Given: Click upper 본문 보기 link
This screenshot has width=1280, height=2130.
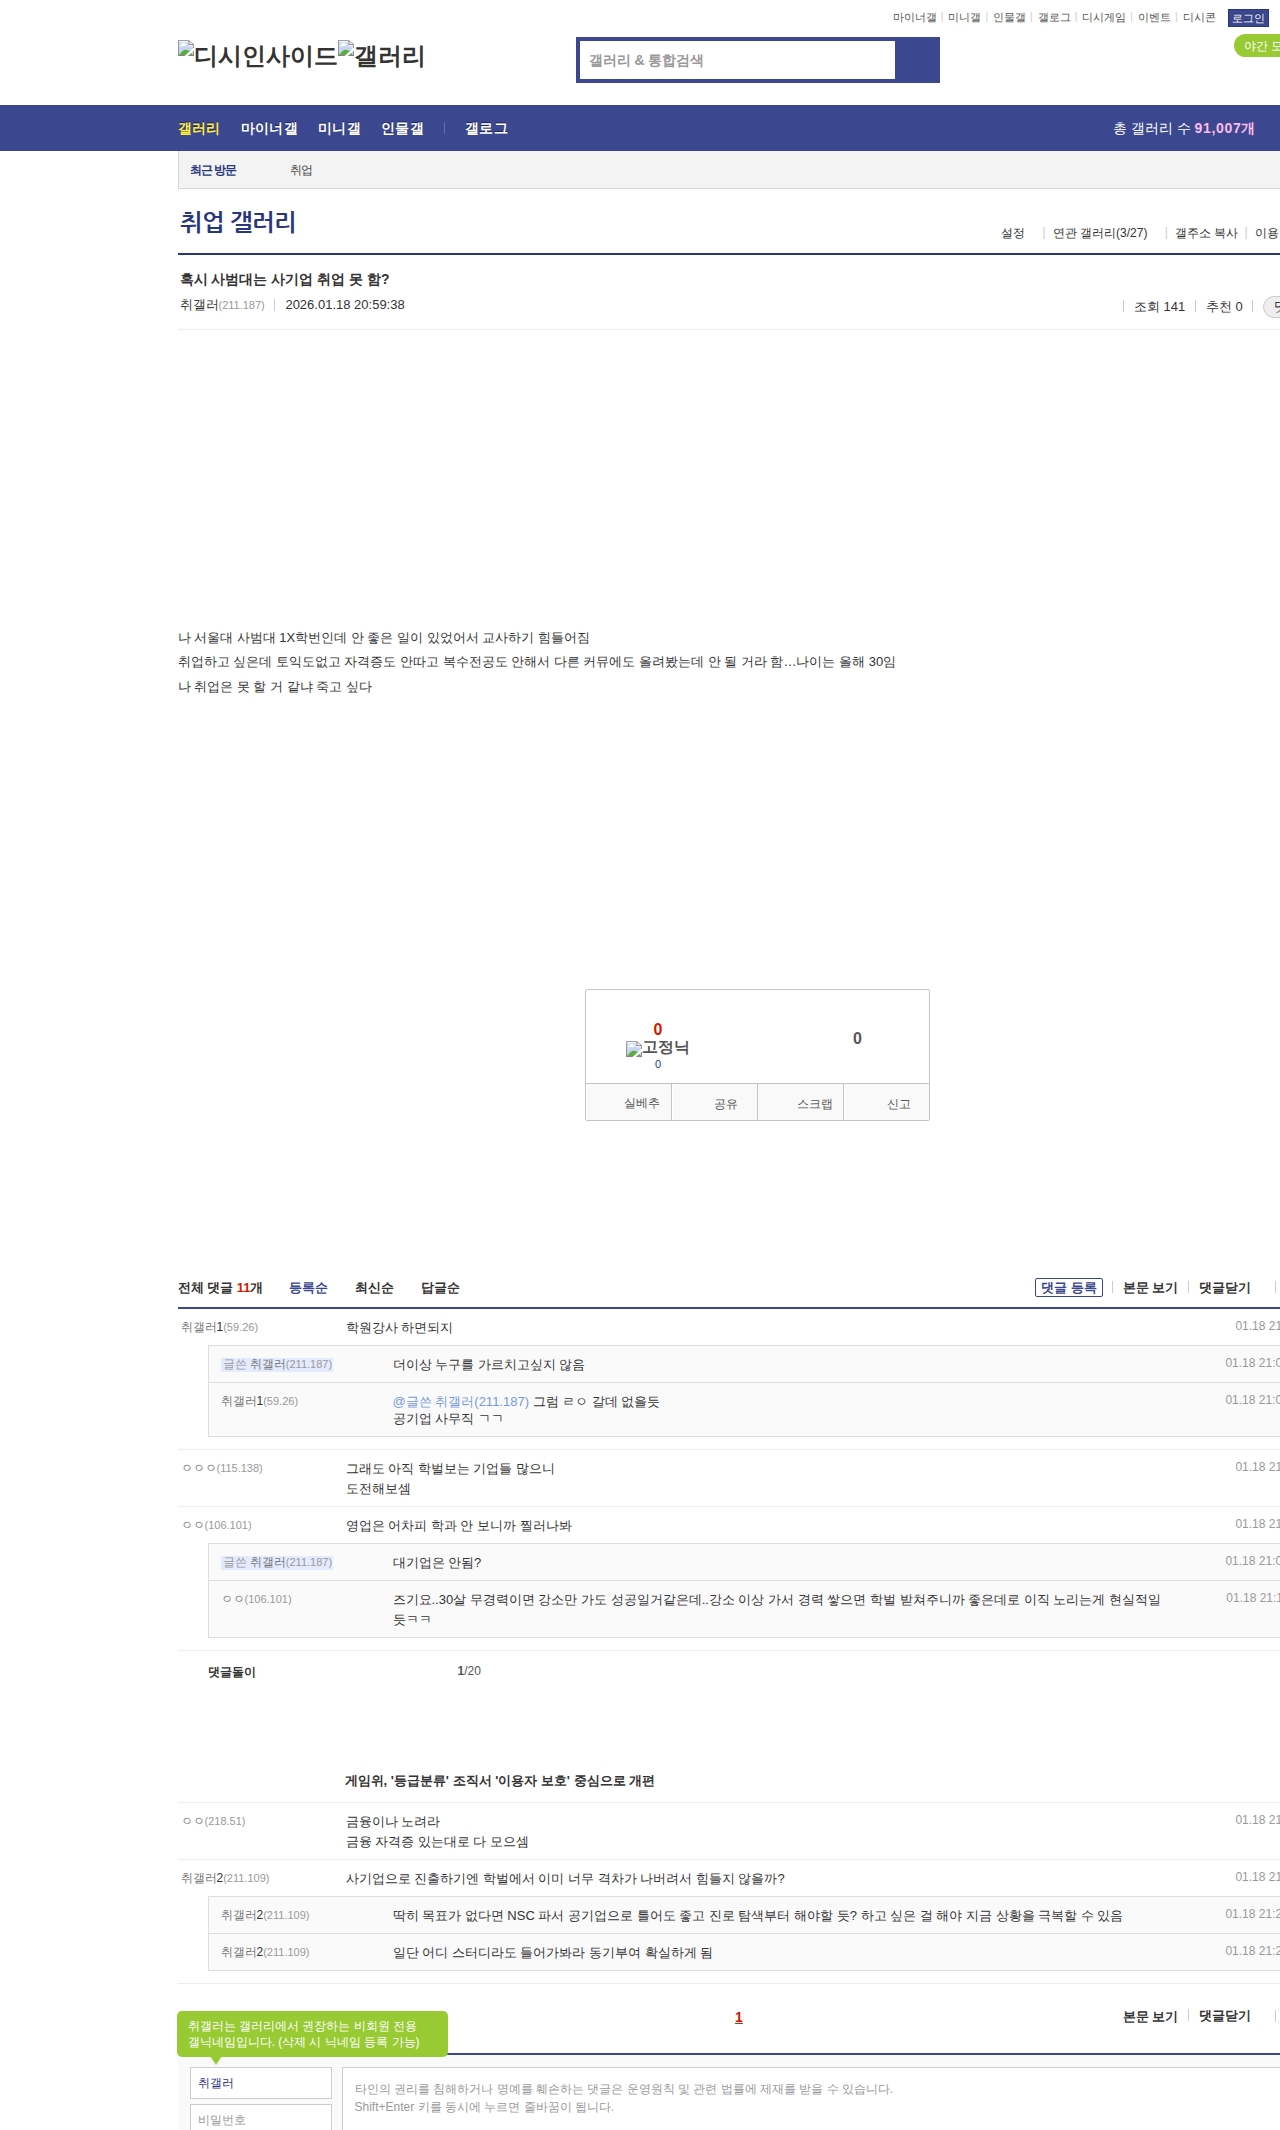Looking at the screenshot, I should tap(1150, 1288).
